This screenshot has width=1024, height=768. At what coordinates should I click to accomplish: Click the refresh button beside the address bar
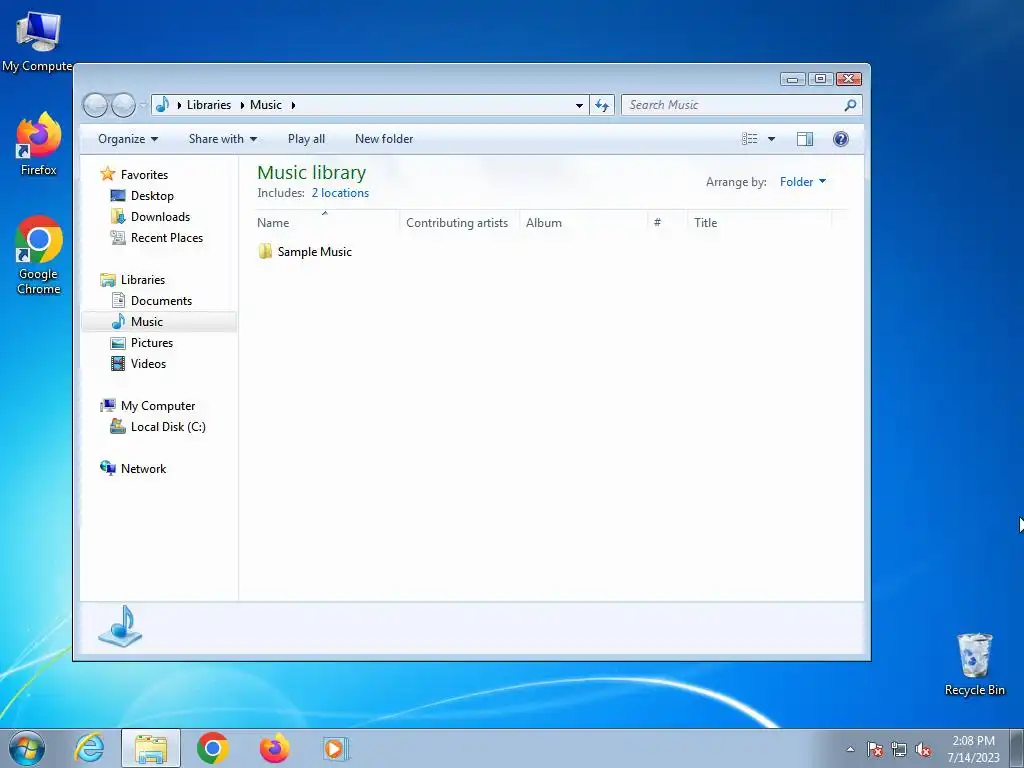click(601, 105)
